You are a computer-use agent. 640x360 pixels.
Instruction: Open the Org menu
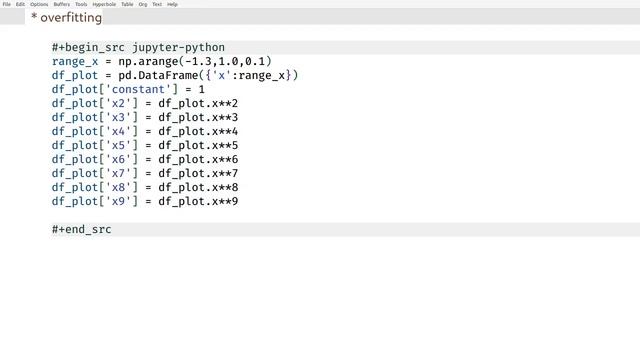pyautogui.click(x=142, y=4)
